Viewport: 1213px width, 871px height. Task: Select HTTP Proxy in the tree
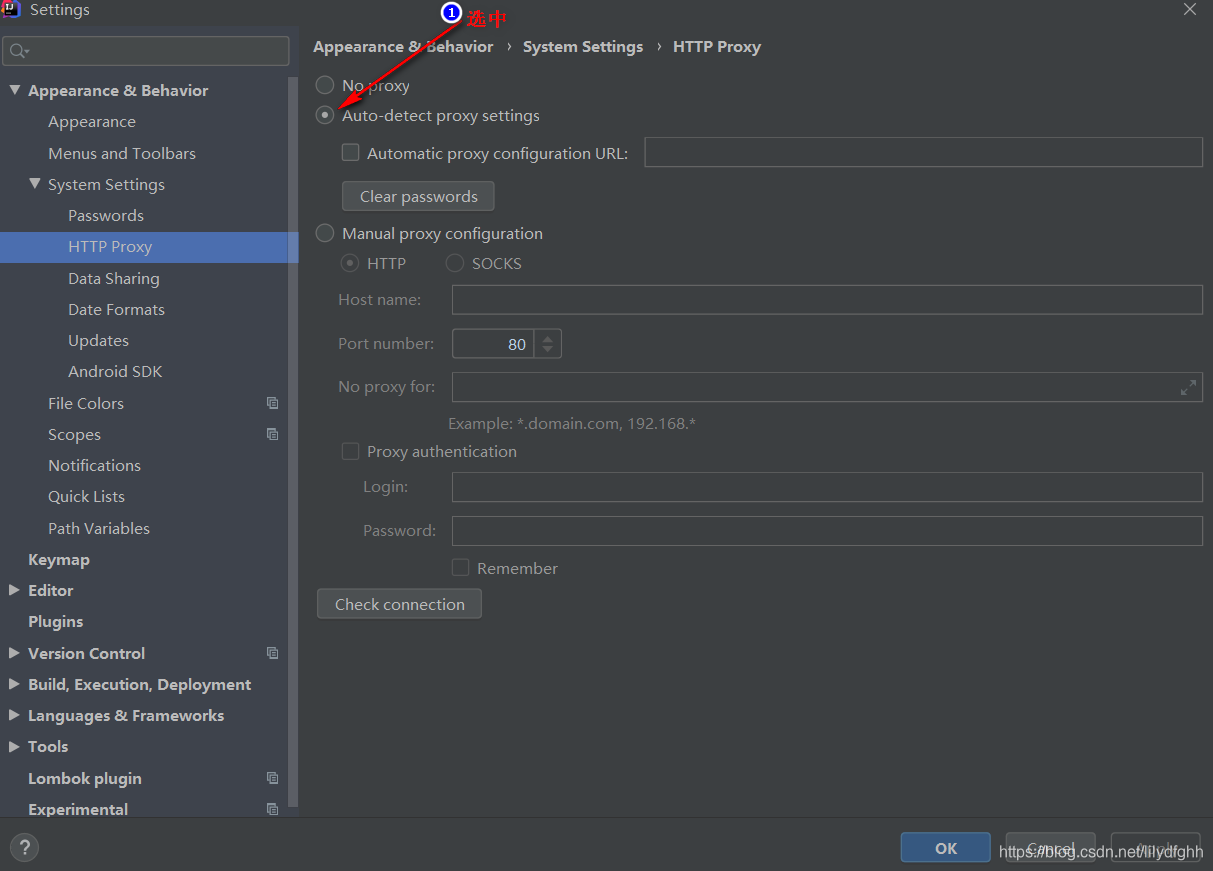click(x=149, y=247)
